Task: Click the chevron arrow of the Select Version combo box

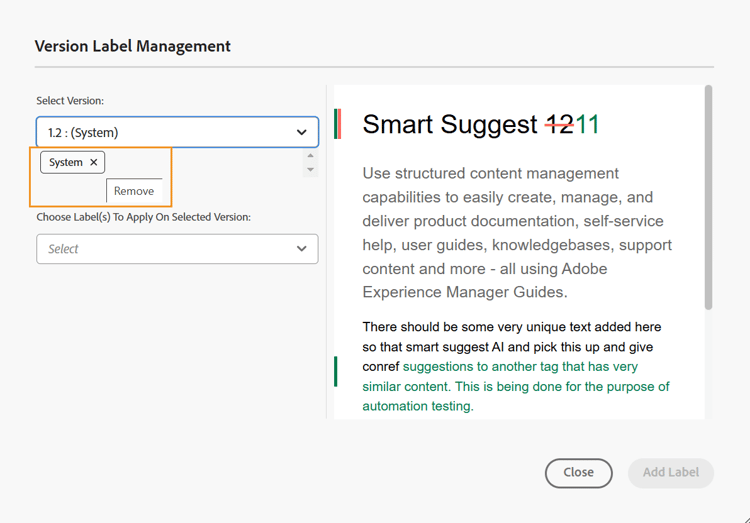Action: (x=301, y=133)
